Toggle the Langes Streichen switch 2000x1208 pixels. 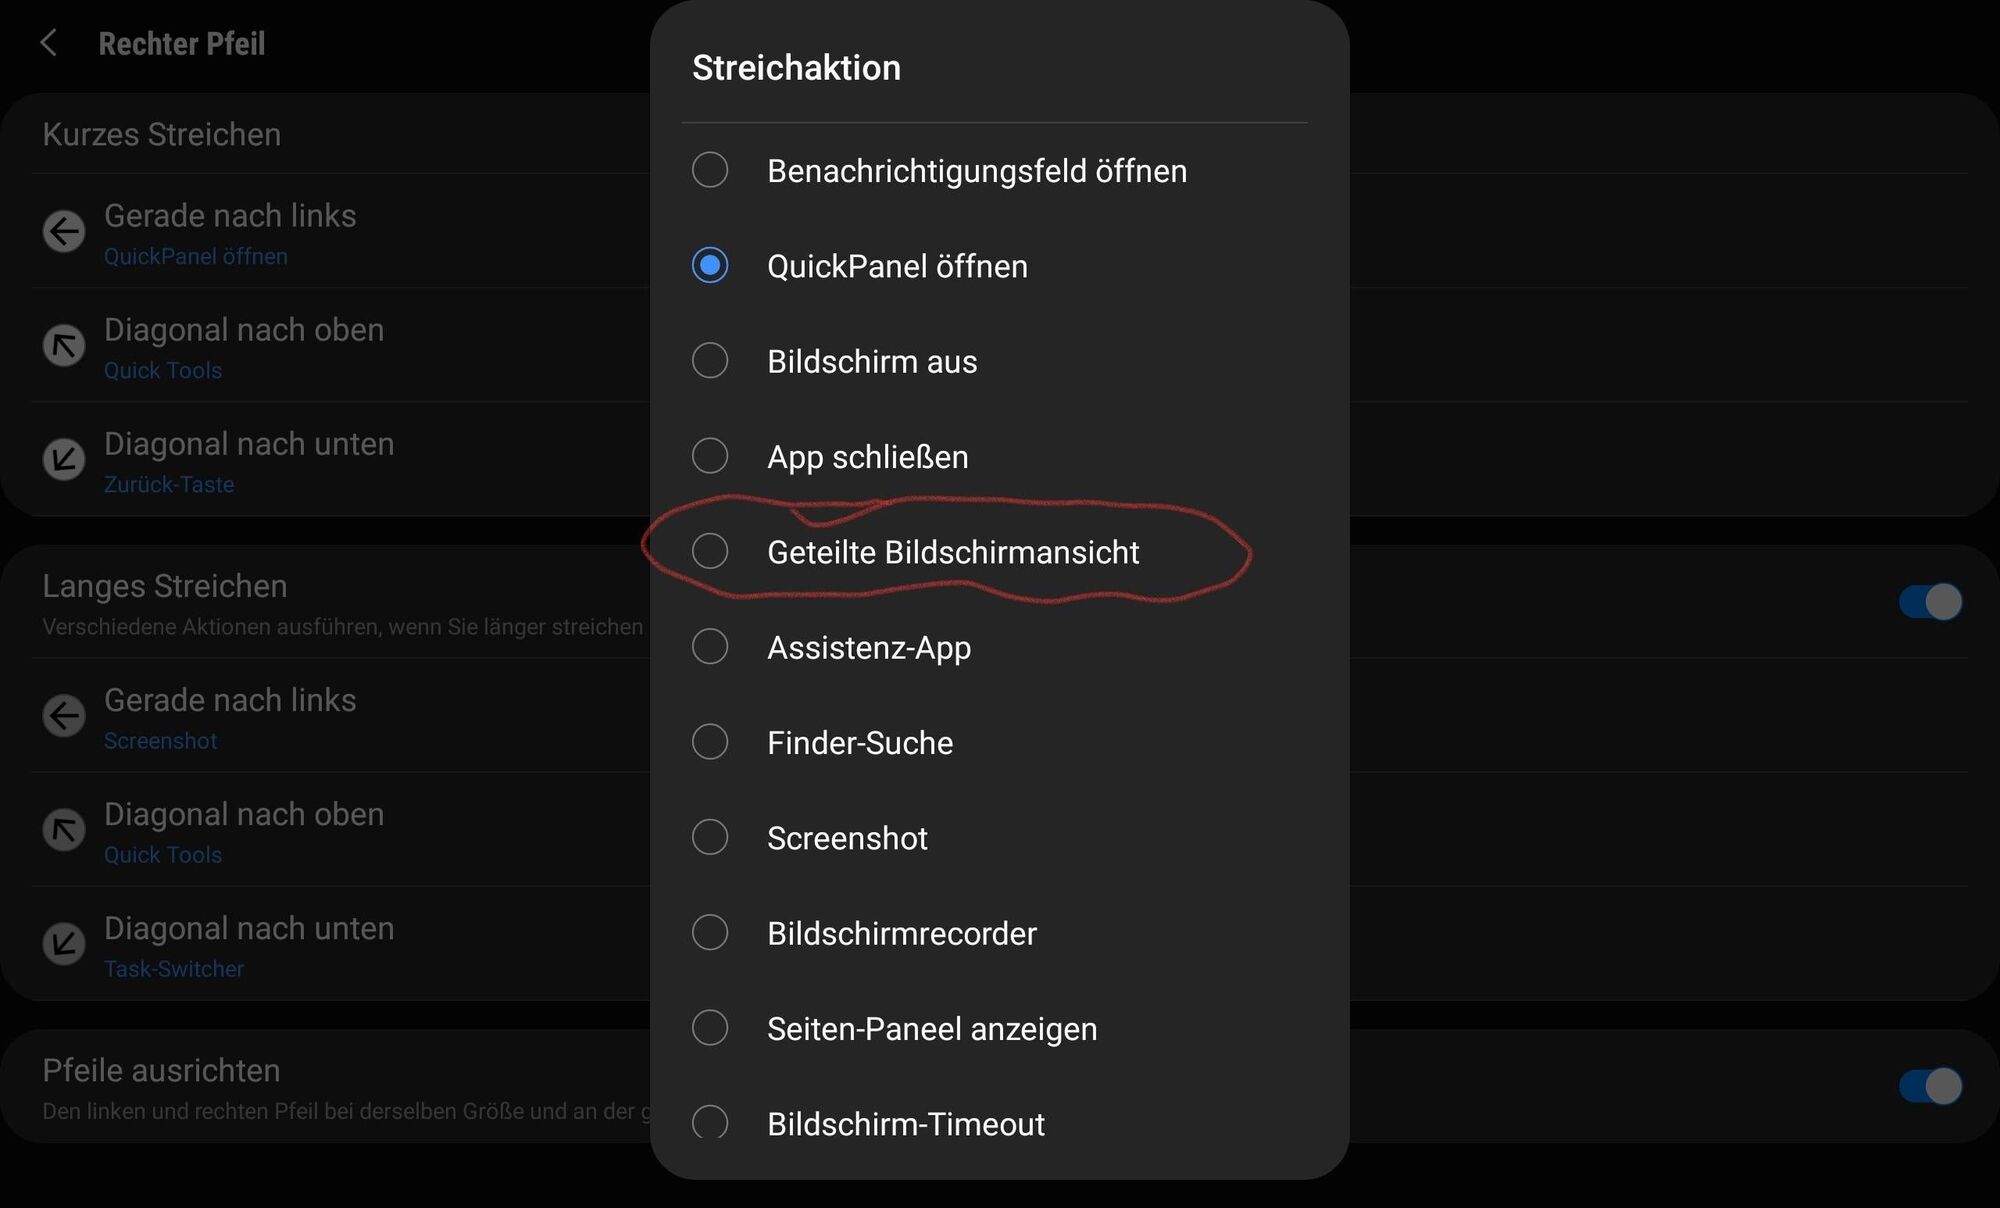pyautogui.click(x=1930, y=602)
